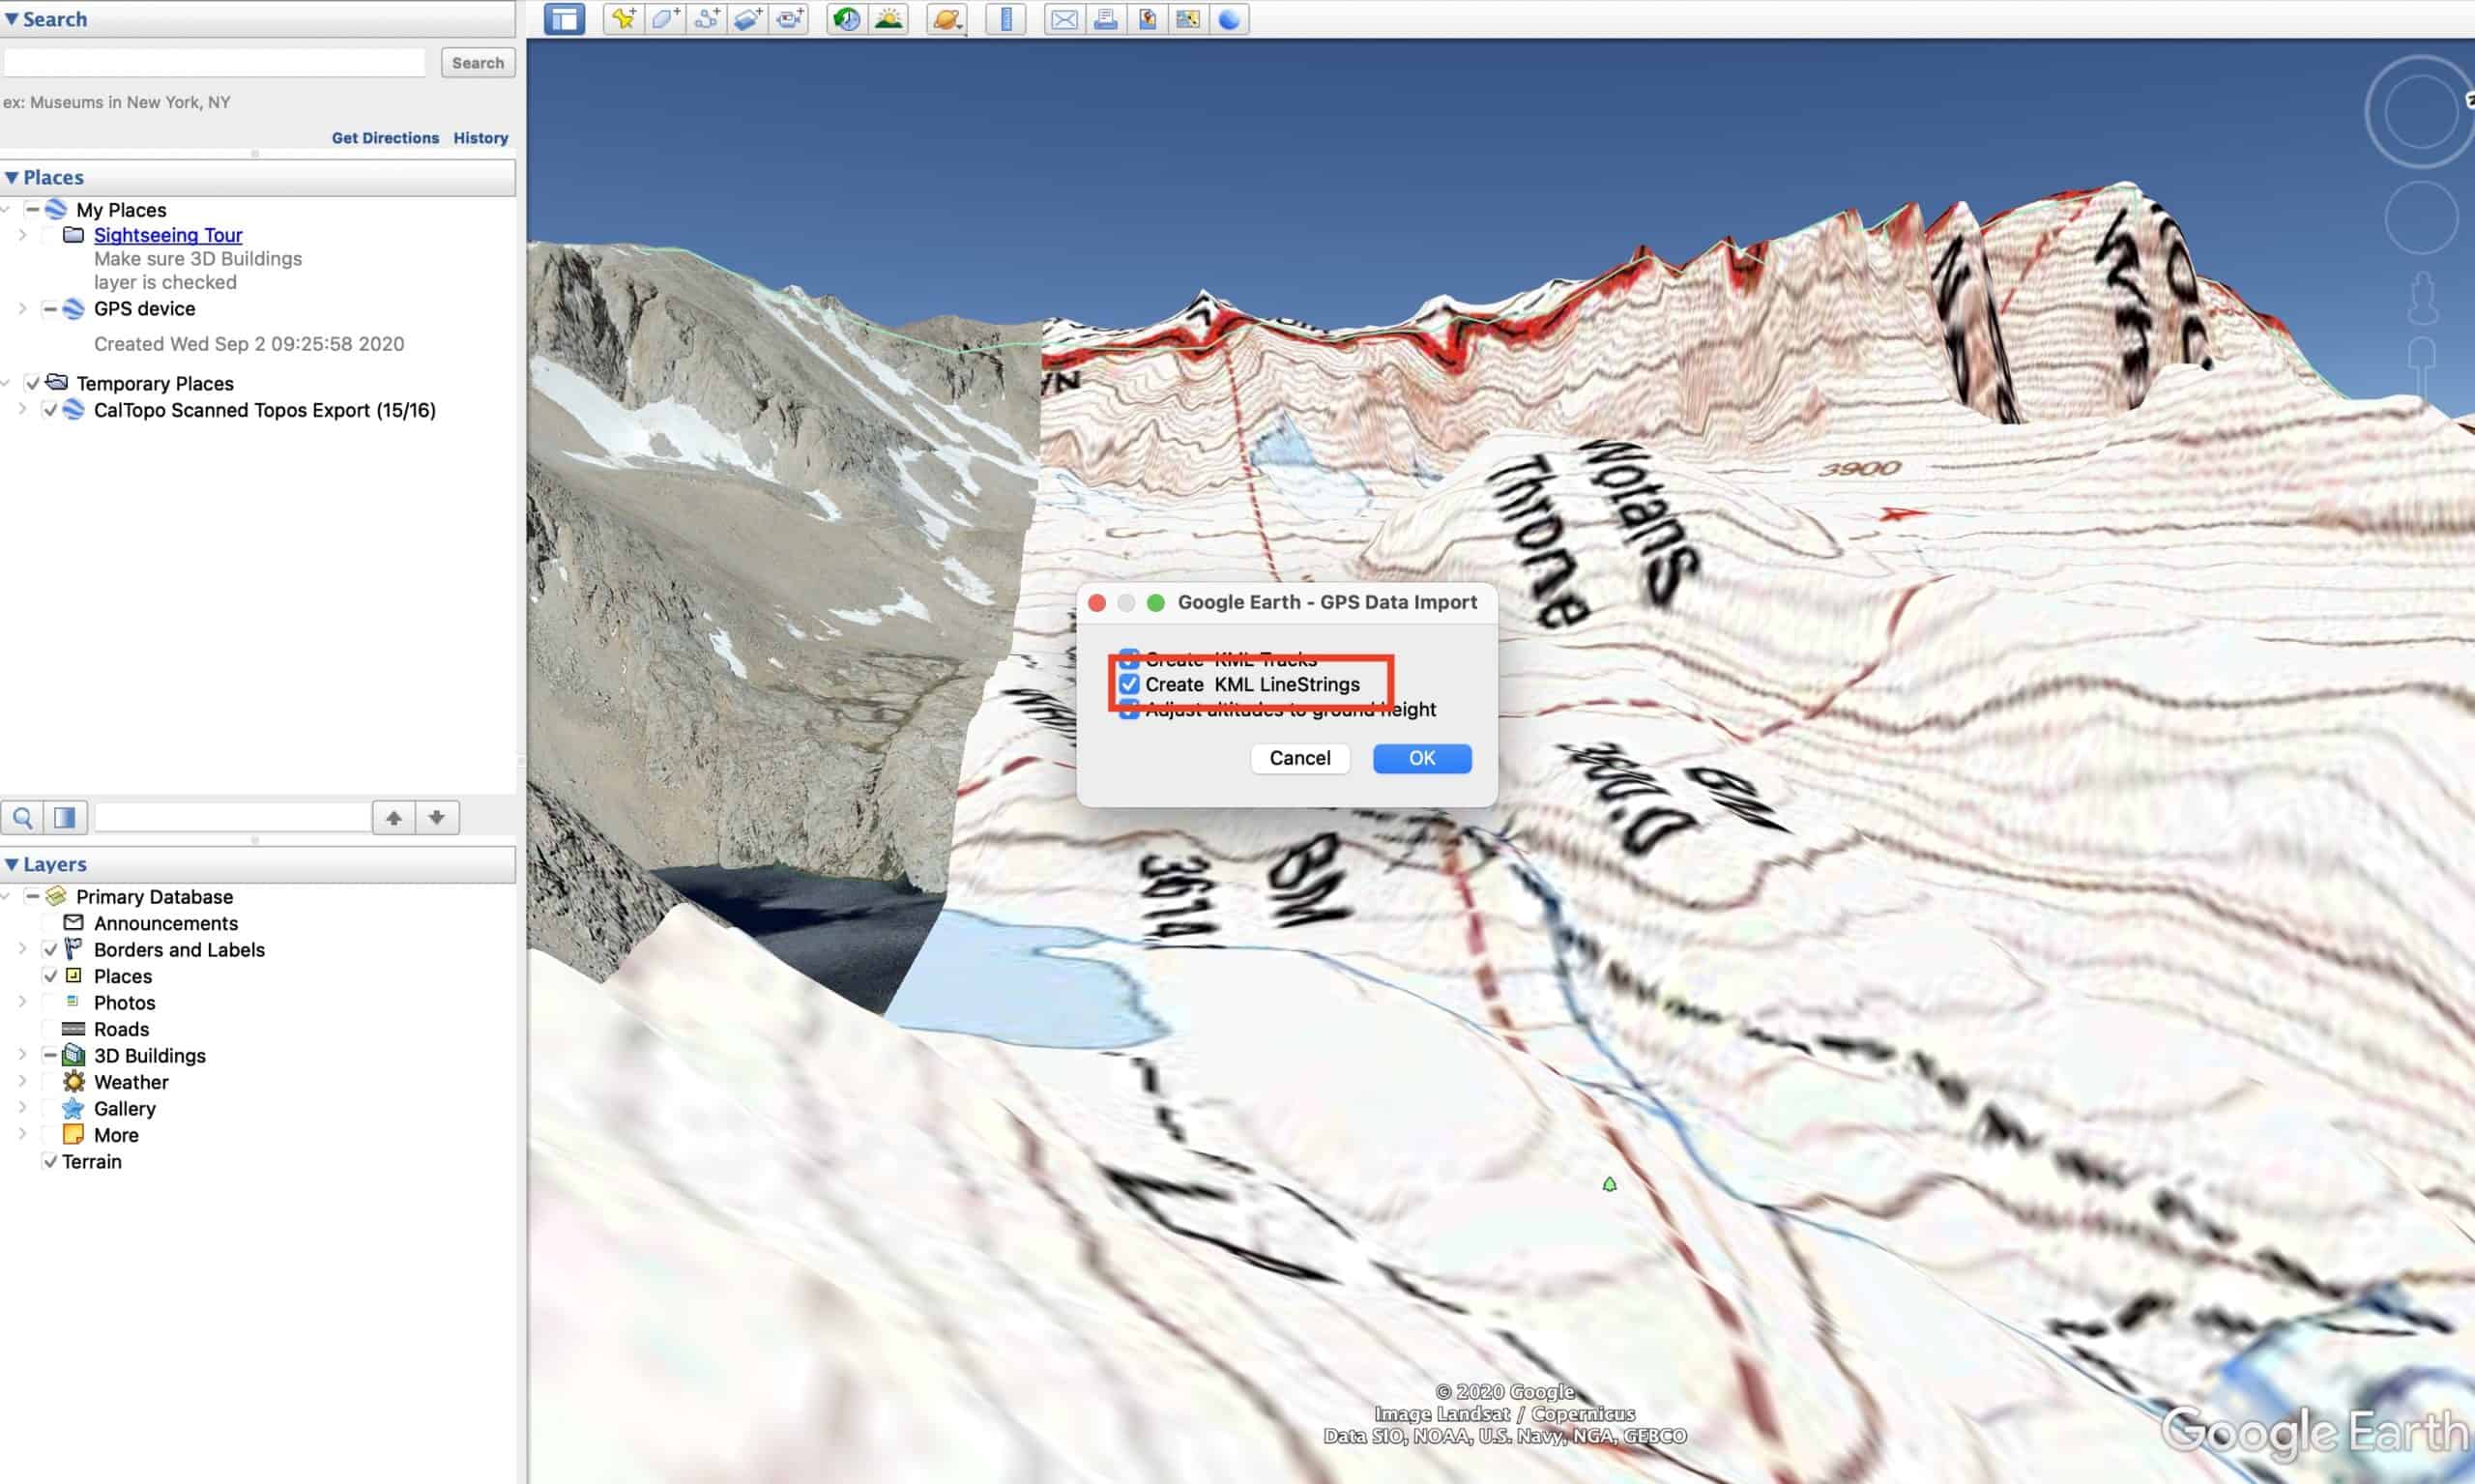The image size is (2475, 1484).
Task: Click the Primary Database icon
Action: click(x=56, y=896)
